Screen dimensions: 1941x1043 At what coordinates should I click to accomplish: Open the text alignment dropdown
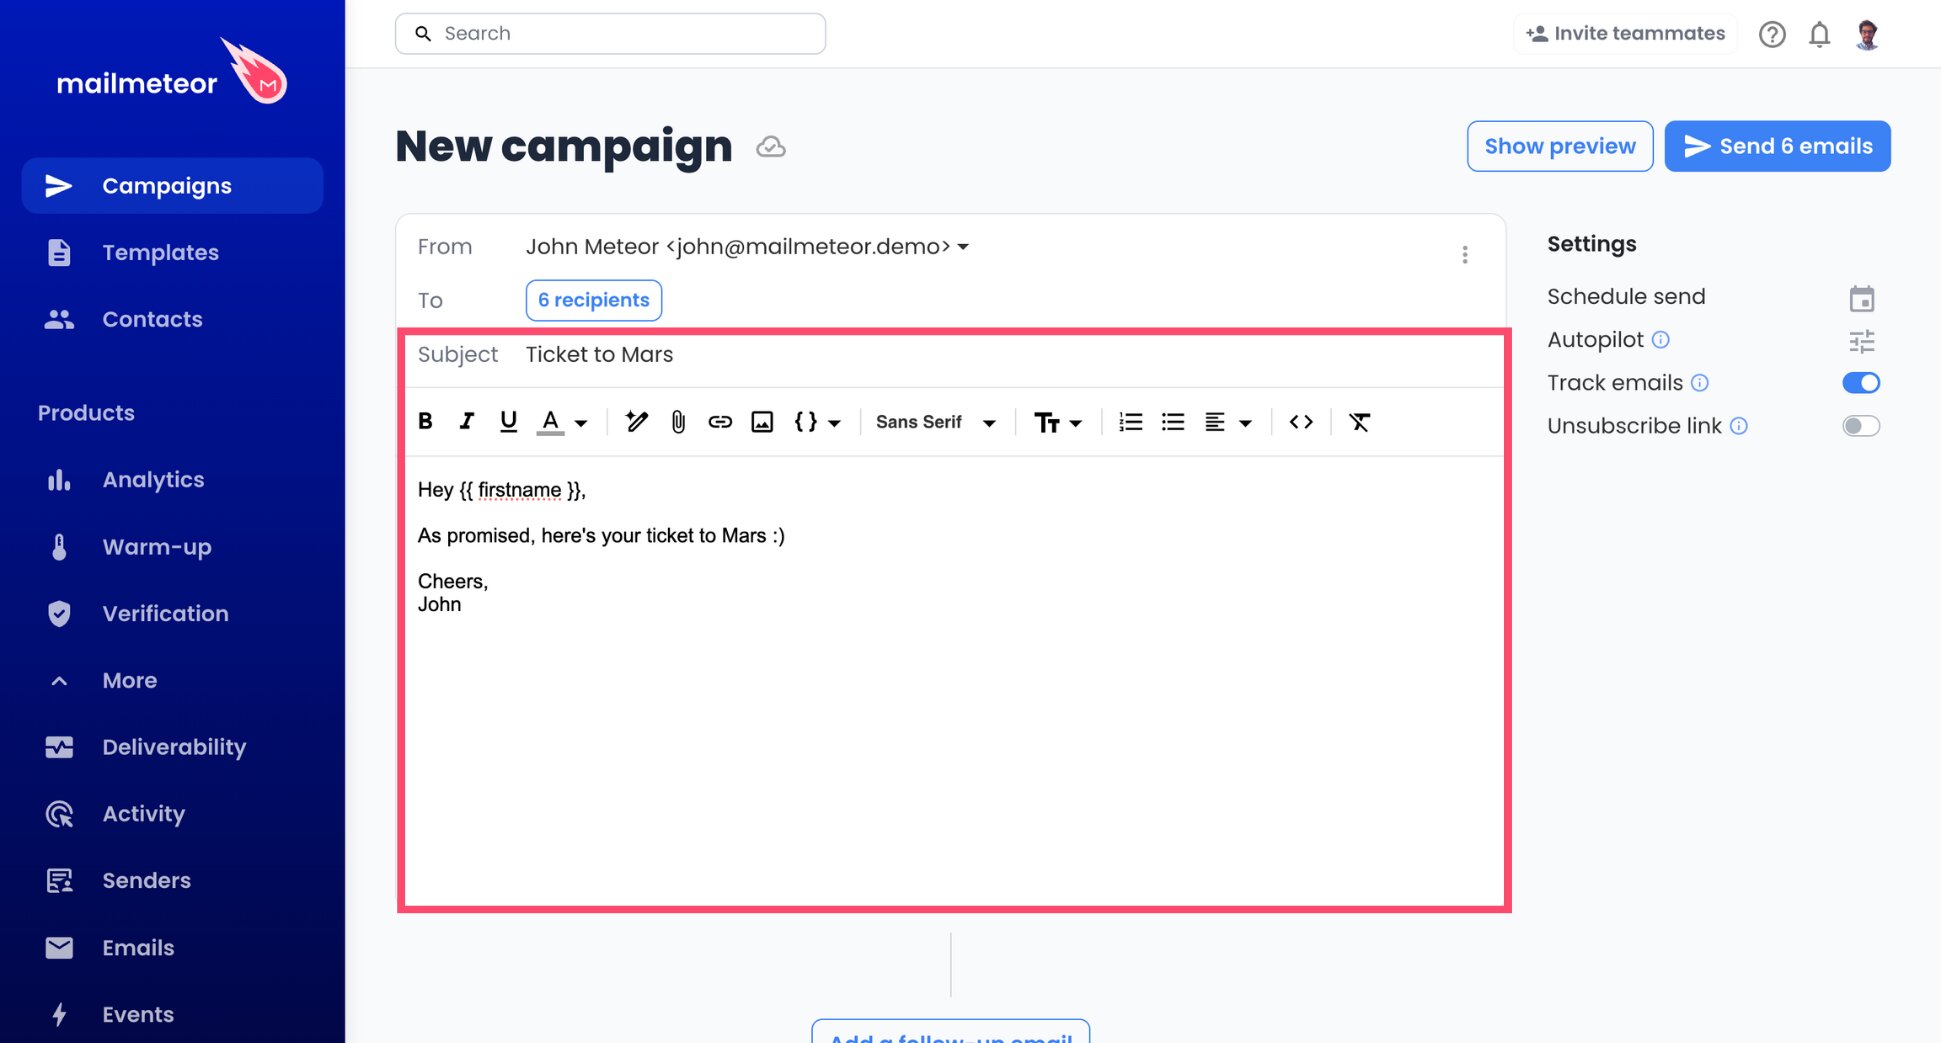tap(1228, 422)
